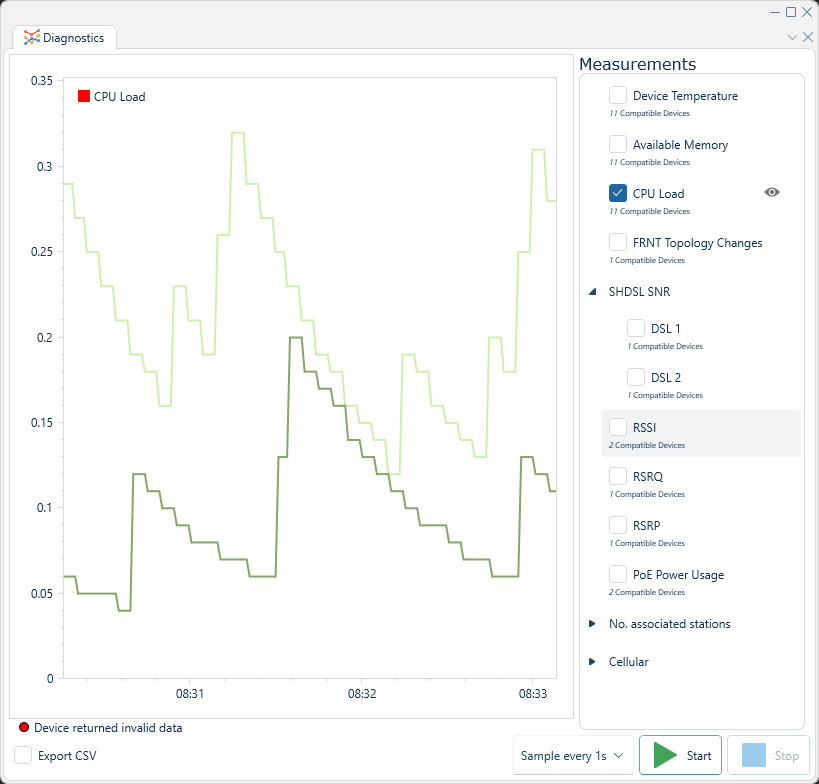Close the Diagnostics tab panel

808,37
